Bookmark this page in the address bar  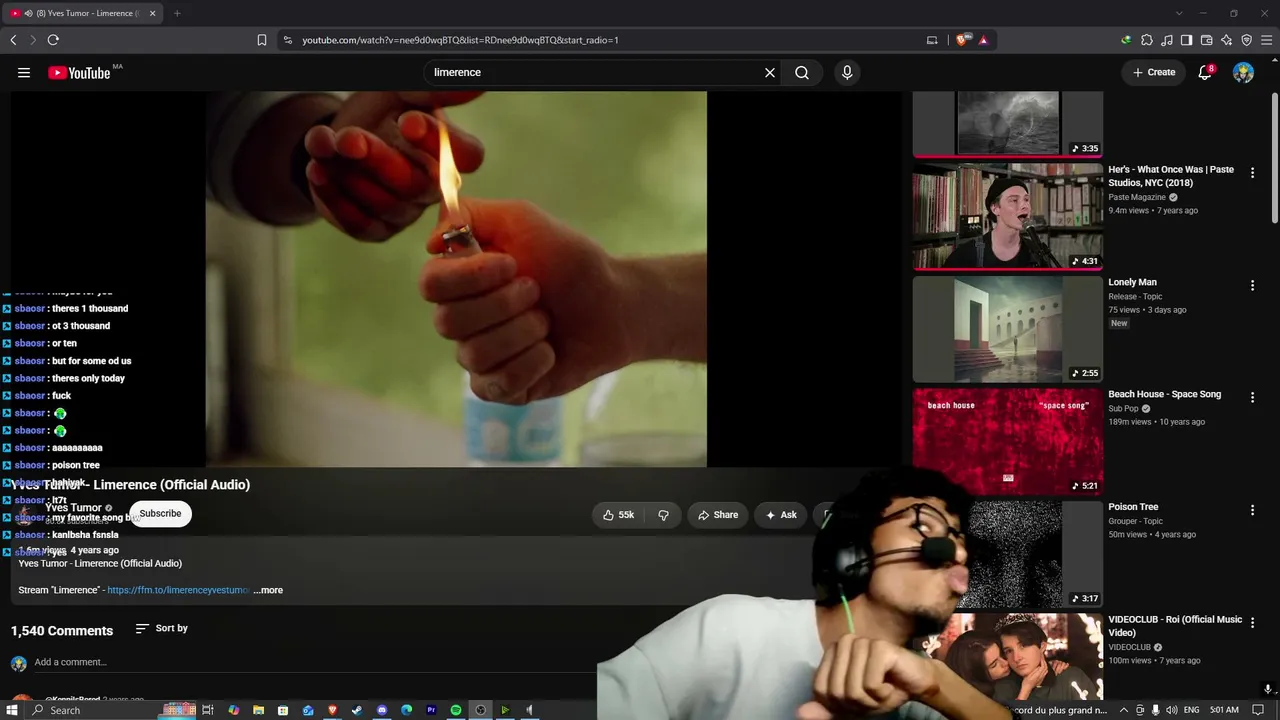(x=262, y=40)
